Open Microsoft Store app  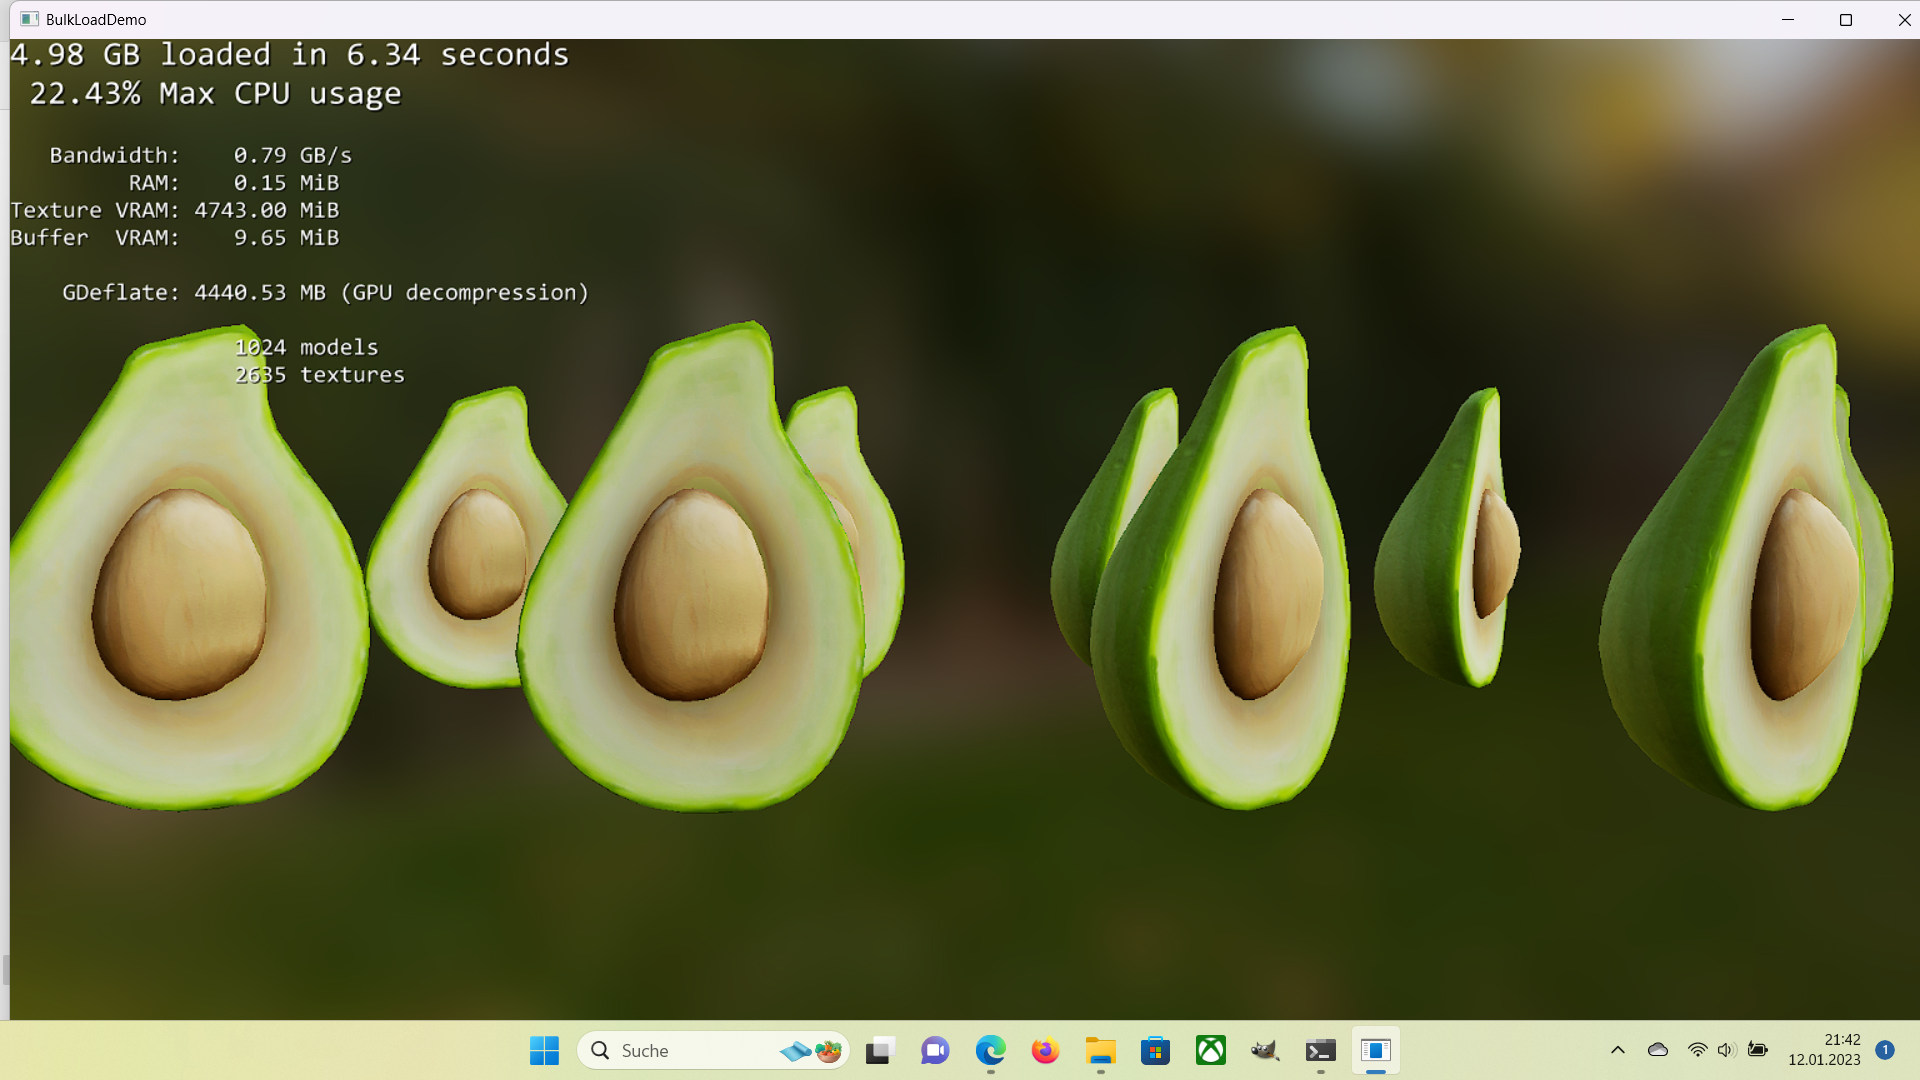[x=1155, y=1050]
